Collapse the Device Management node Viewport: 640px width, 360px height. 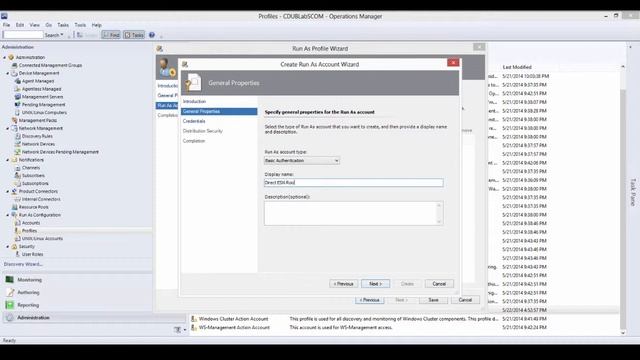[8, 73]
